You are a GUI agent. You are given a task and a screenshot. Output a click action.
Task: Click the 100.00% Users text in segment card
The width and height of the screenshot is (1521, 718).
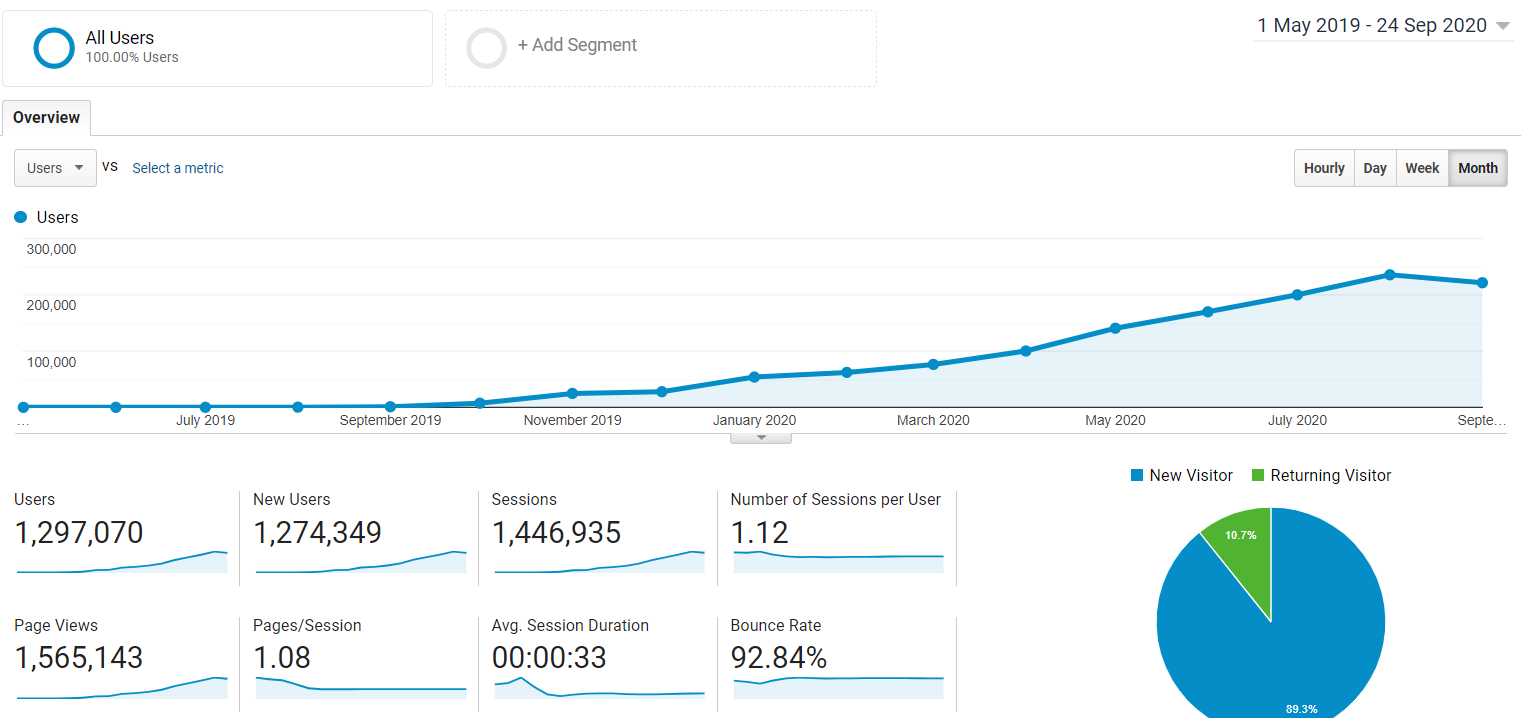tap(132, 58)
